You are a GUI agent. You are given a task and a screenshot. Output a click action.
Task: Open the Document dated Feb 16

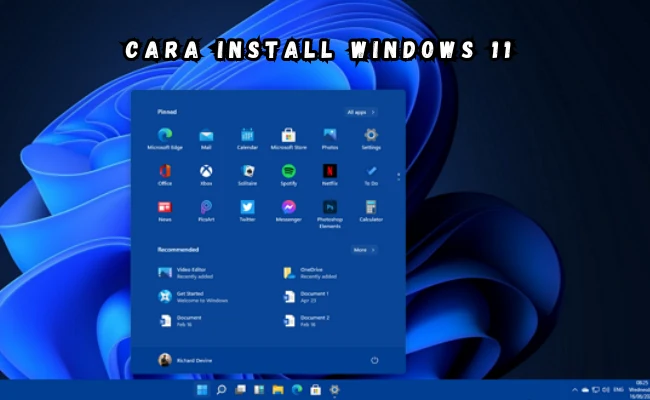pos(181,321)
